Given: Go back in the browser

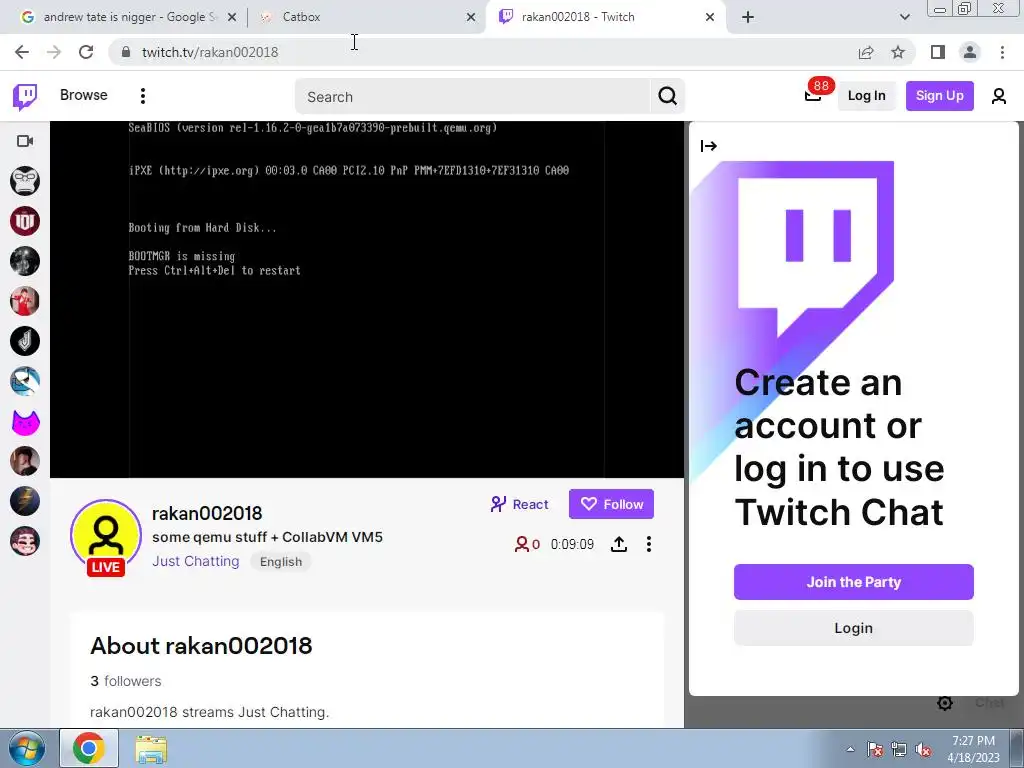Looking at the screenshot, I should 22,52.
